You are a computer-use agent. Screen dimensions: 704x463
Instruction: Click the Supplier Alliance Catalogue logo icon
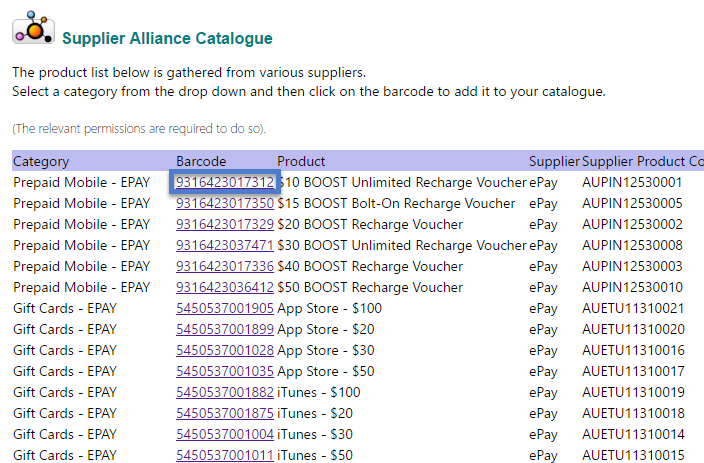33,28
